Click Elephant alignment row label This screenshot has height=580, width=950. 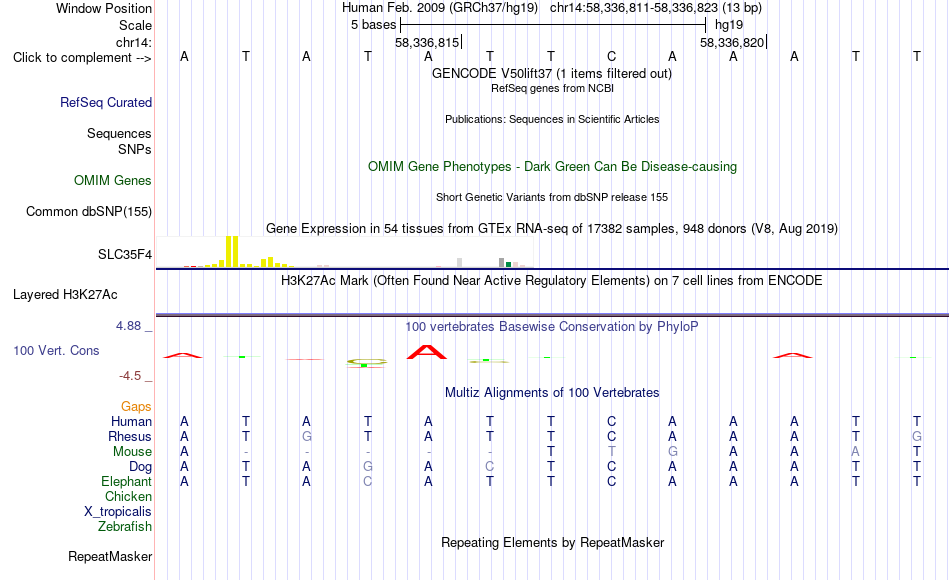[x=126, y=481]
